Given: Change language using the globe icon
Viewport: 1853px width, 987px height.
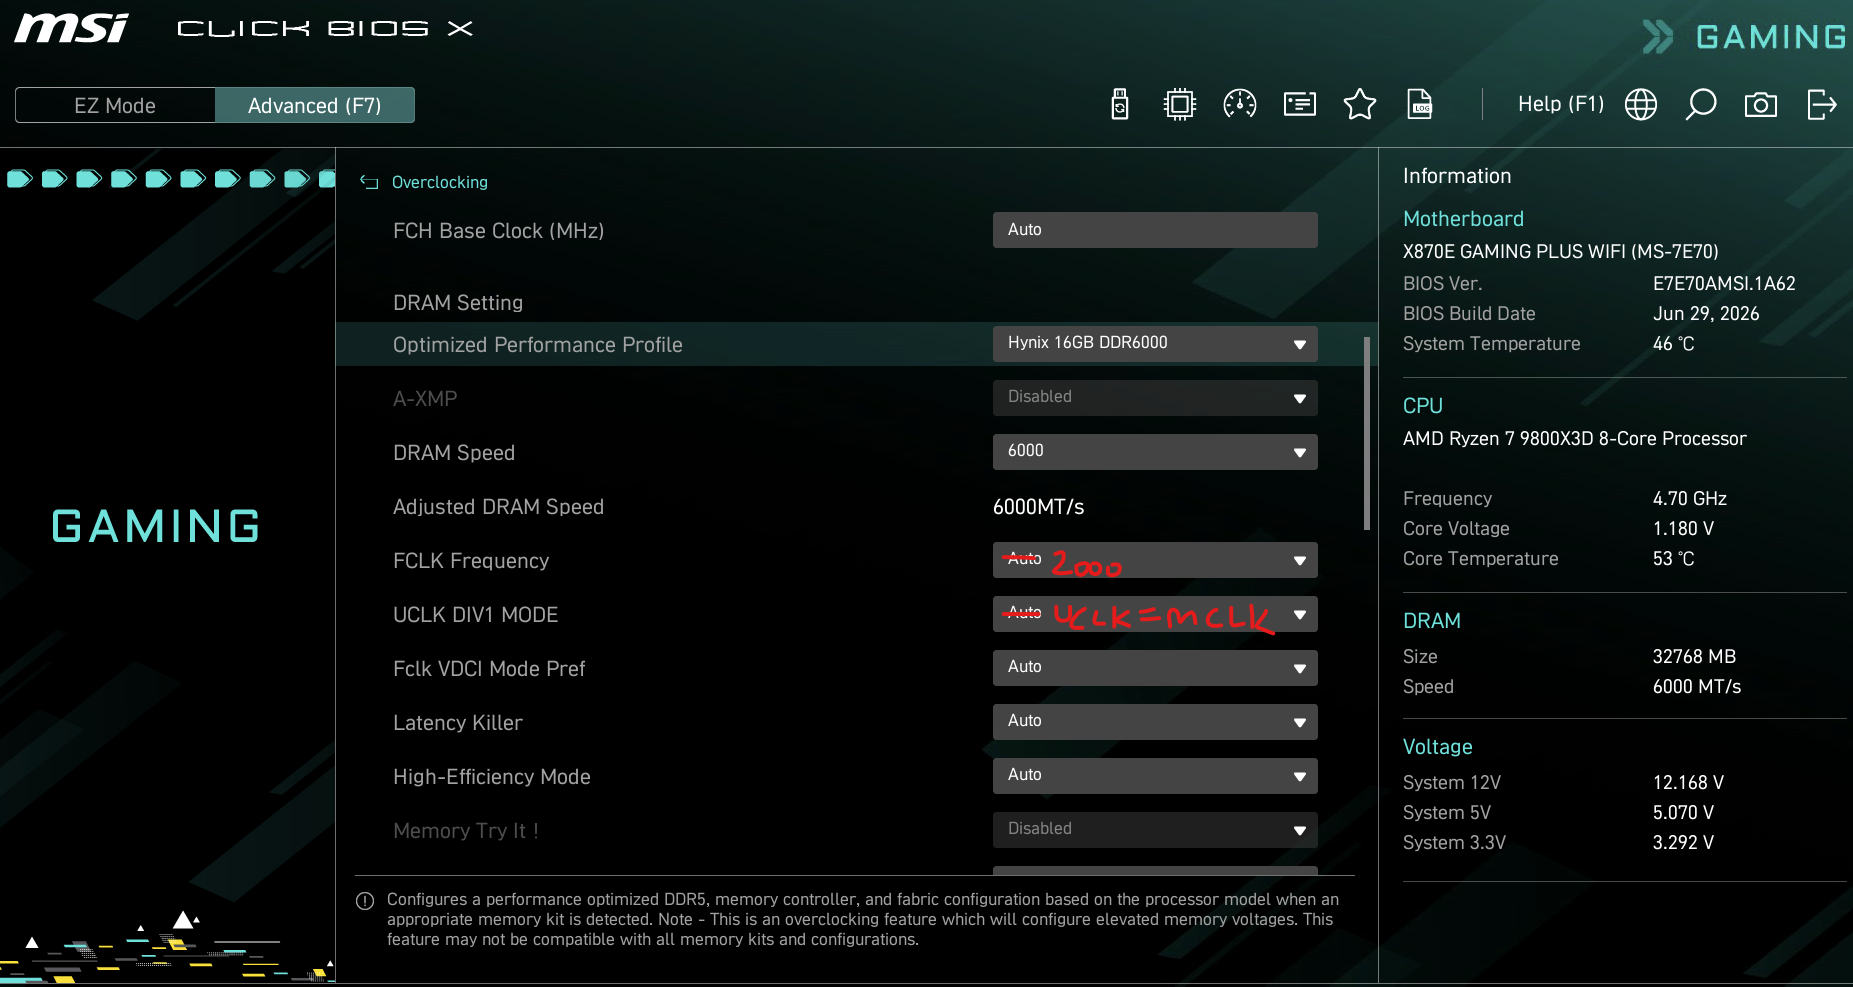Looking at the screenshot, I should click(1641, 104).
